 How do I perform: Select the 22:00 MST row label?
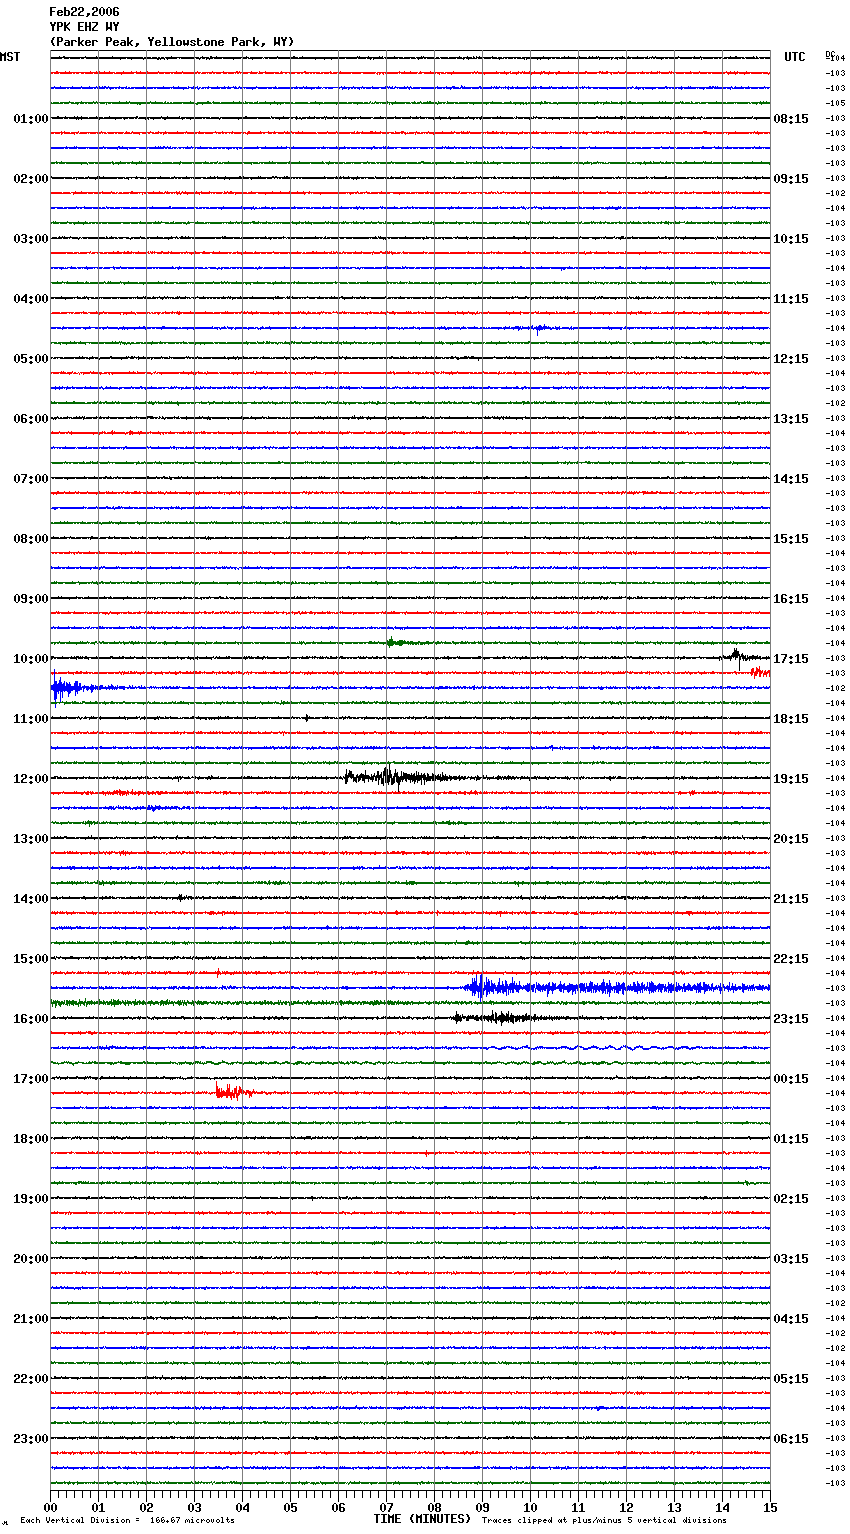pyautogui.click(x=31, y=1379)
